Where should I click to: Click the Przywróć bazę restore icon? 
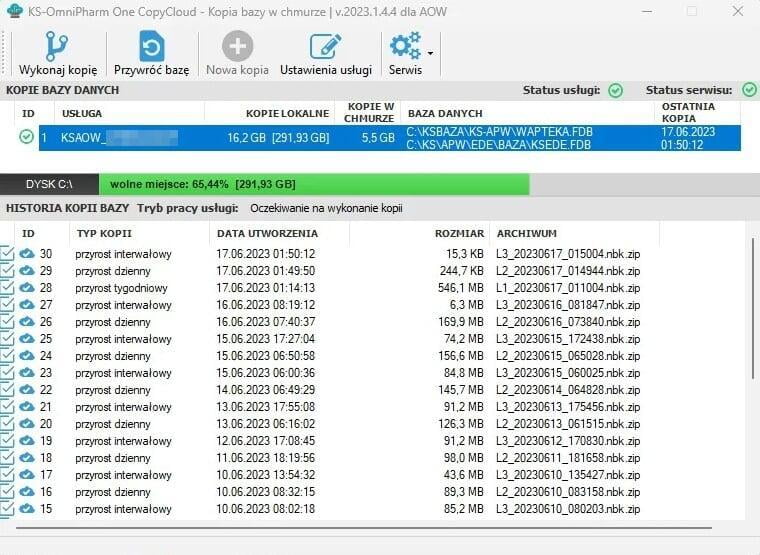151,47
